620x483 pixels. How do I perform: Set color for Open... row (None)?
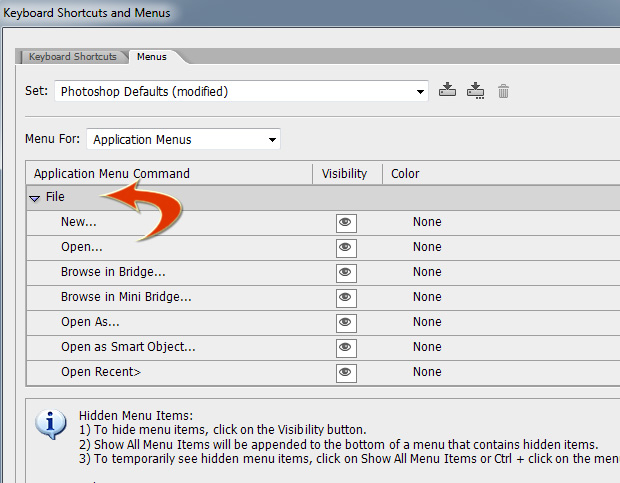click(x=427, y=247)
